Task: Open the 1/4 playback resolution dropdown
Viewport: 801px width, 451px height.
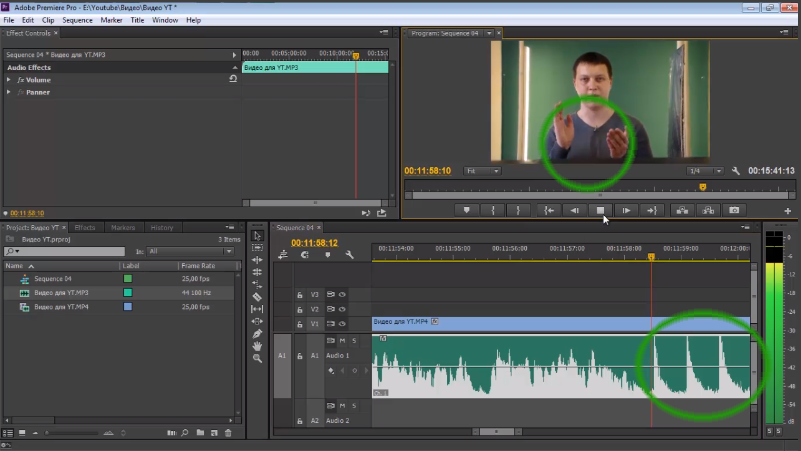Action: coord(704,171)
